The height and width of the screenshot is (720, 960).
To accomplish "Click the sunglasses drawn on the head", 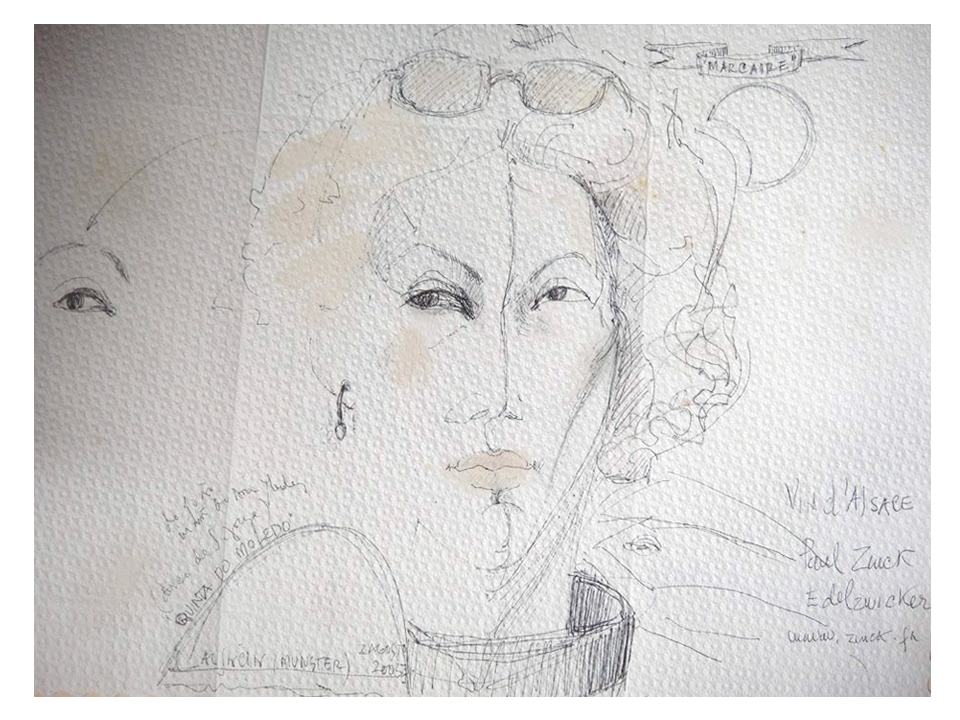I will click(500, 82).
